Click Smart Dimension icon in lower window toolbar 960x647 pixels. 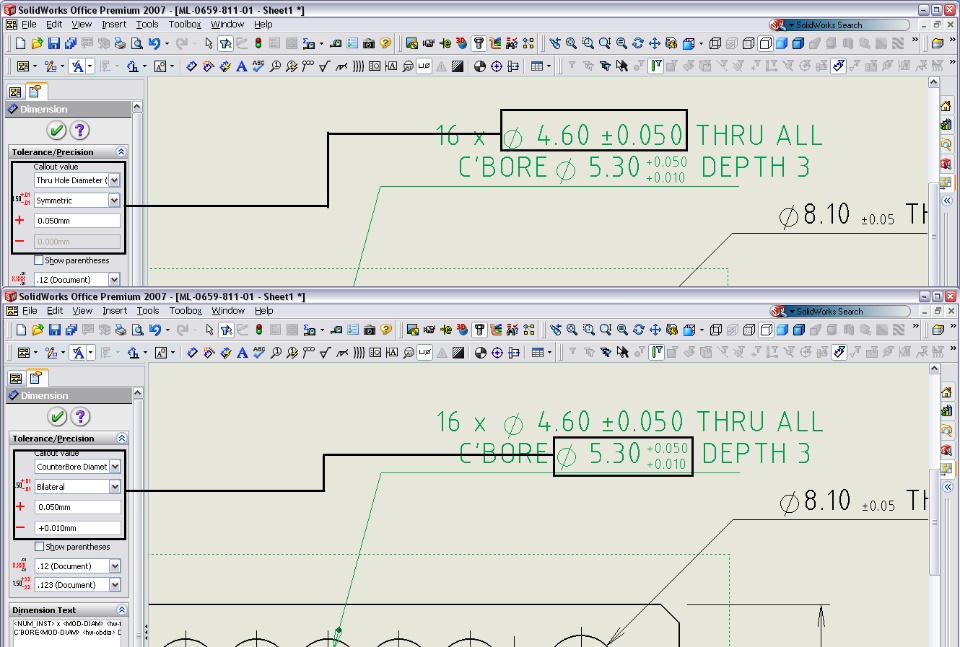click(x=192, y=353)
